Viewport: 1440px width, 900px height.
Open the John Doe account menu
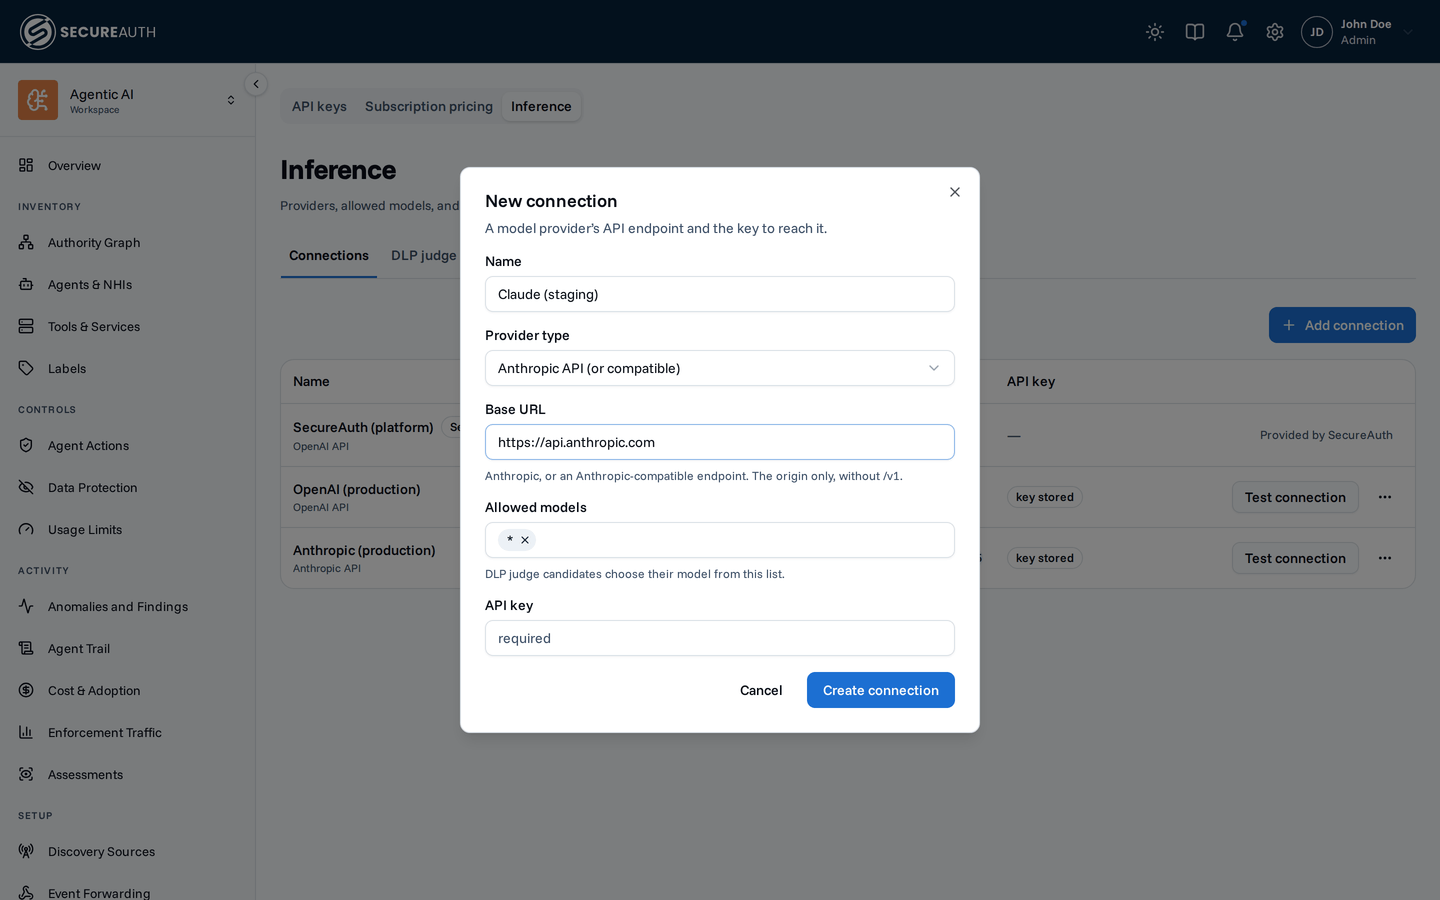click(1358, 32)
